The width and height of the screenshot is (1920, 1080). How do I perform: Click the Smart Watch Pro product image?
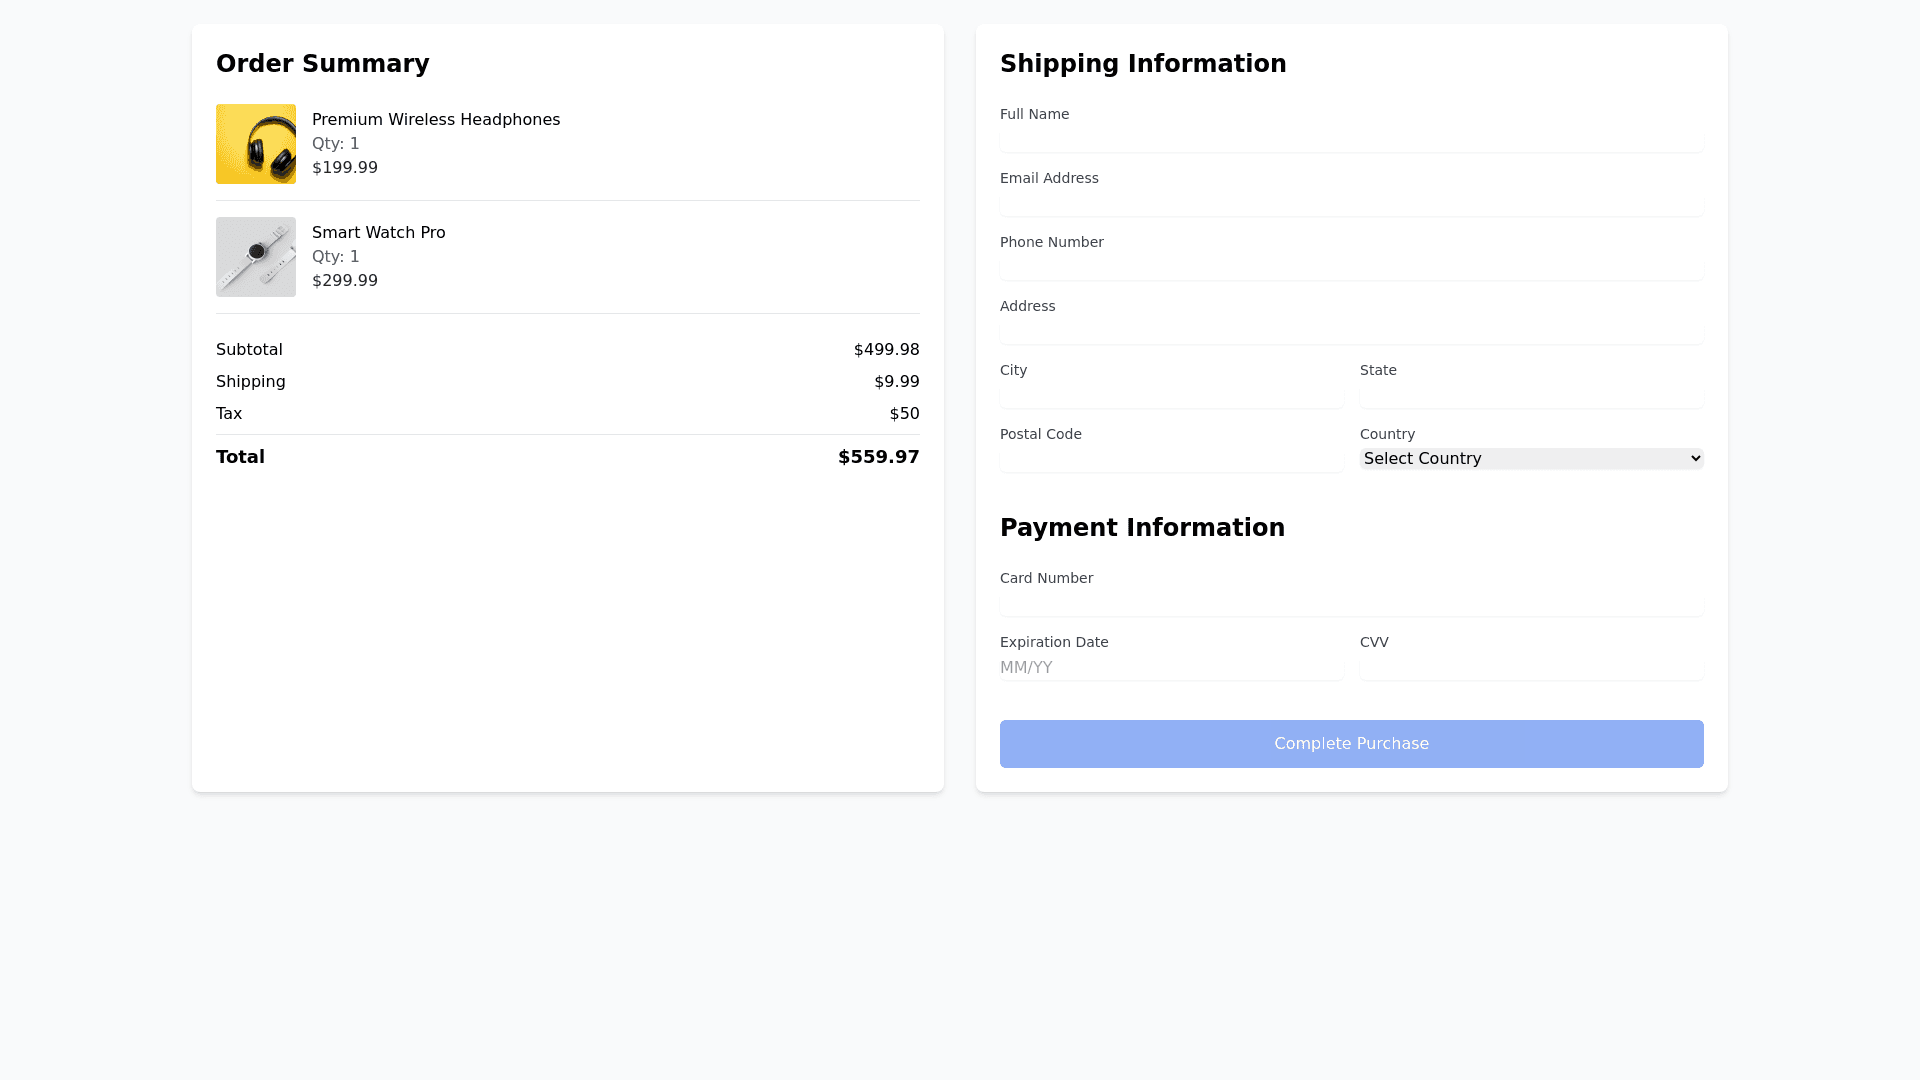point(256,257)
